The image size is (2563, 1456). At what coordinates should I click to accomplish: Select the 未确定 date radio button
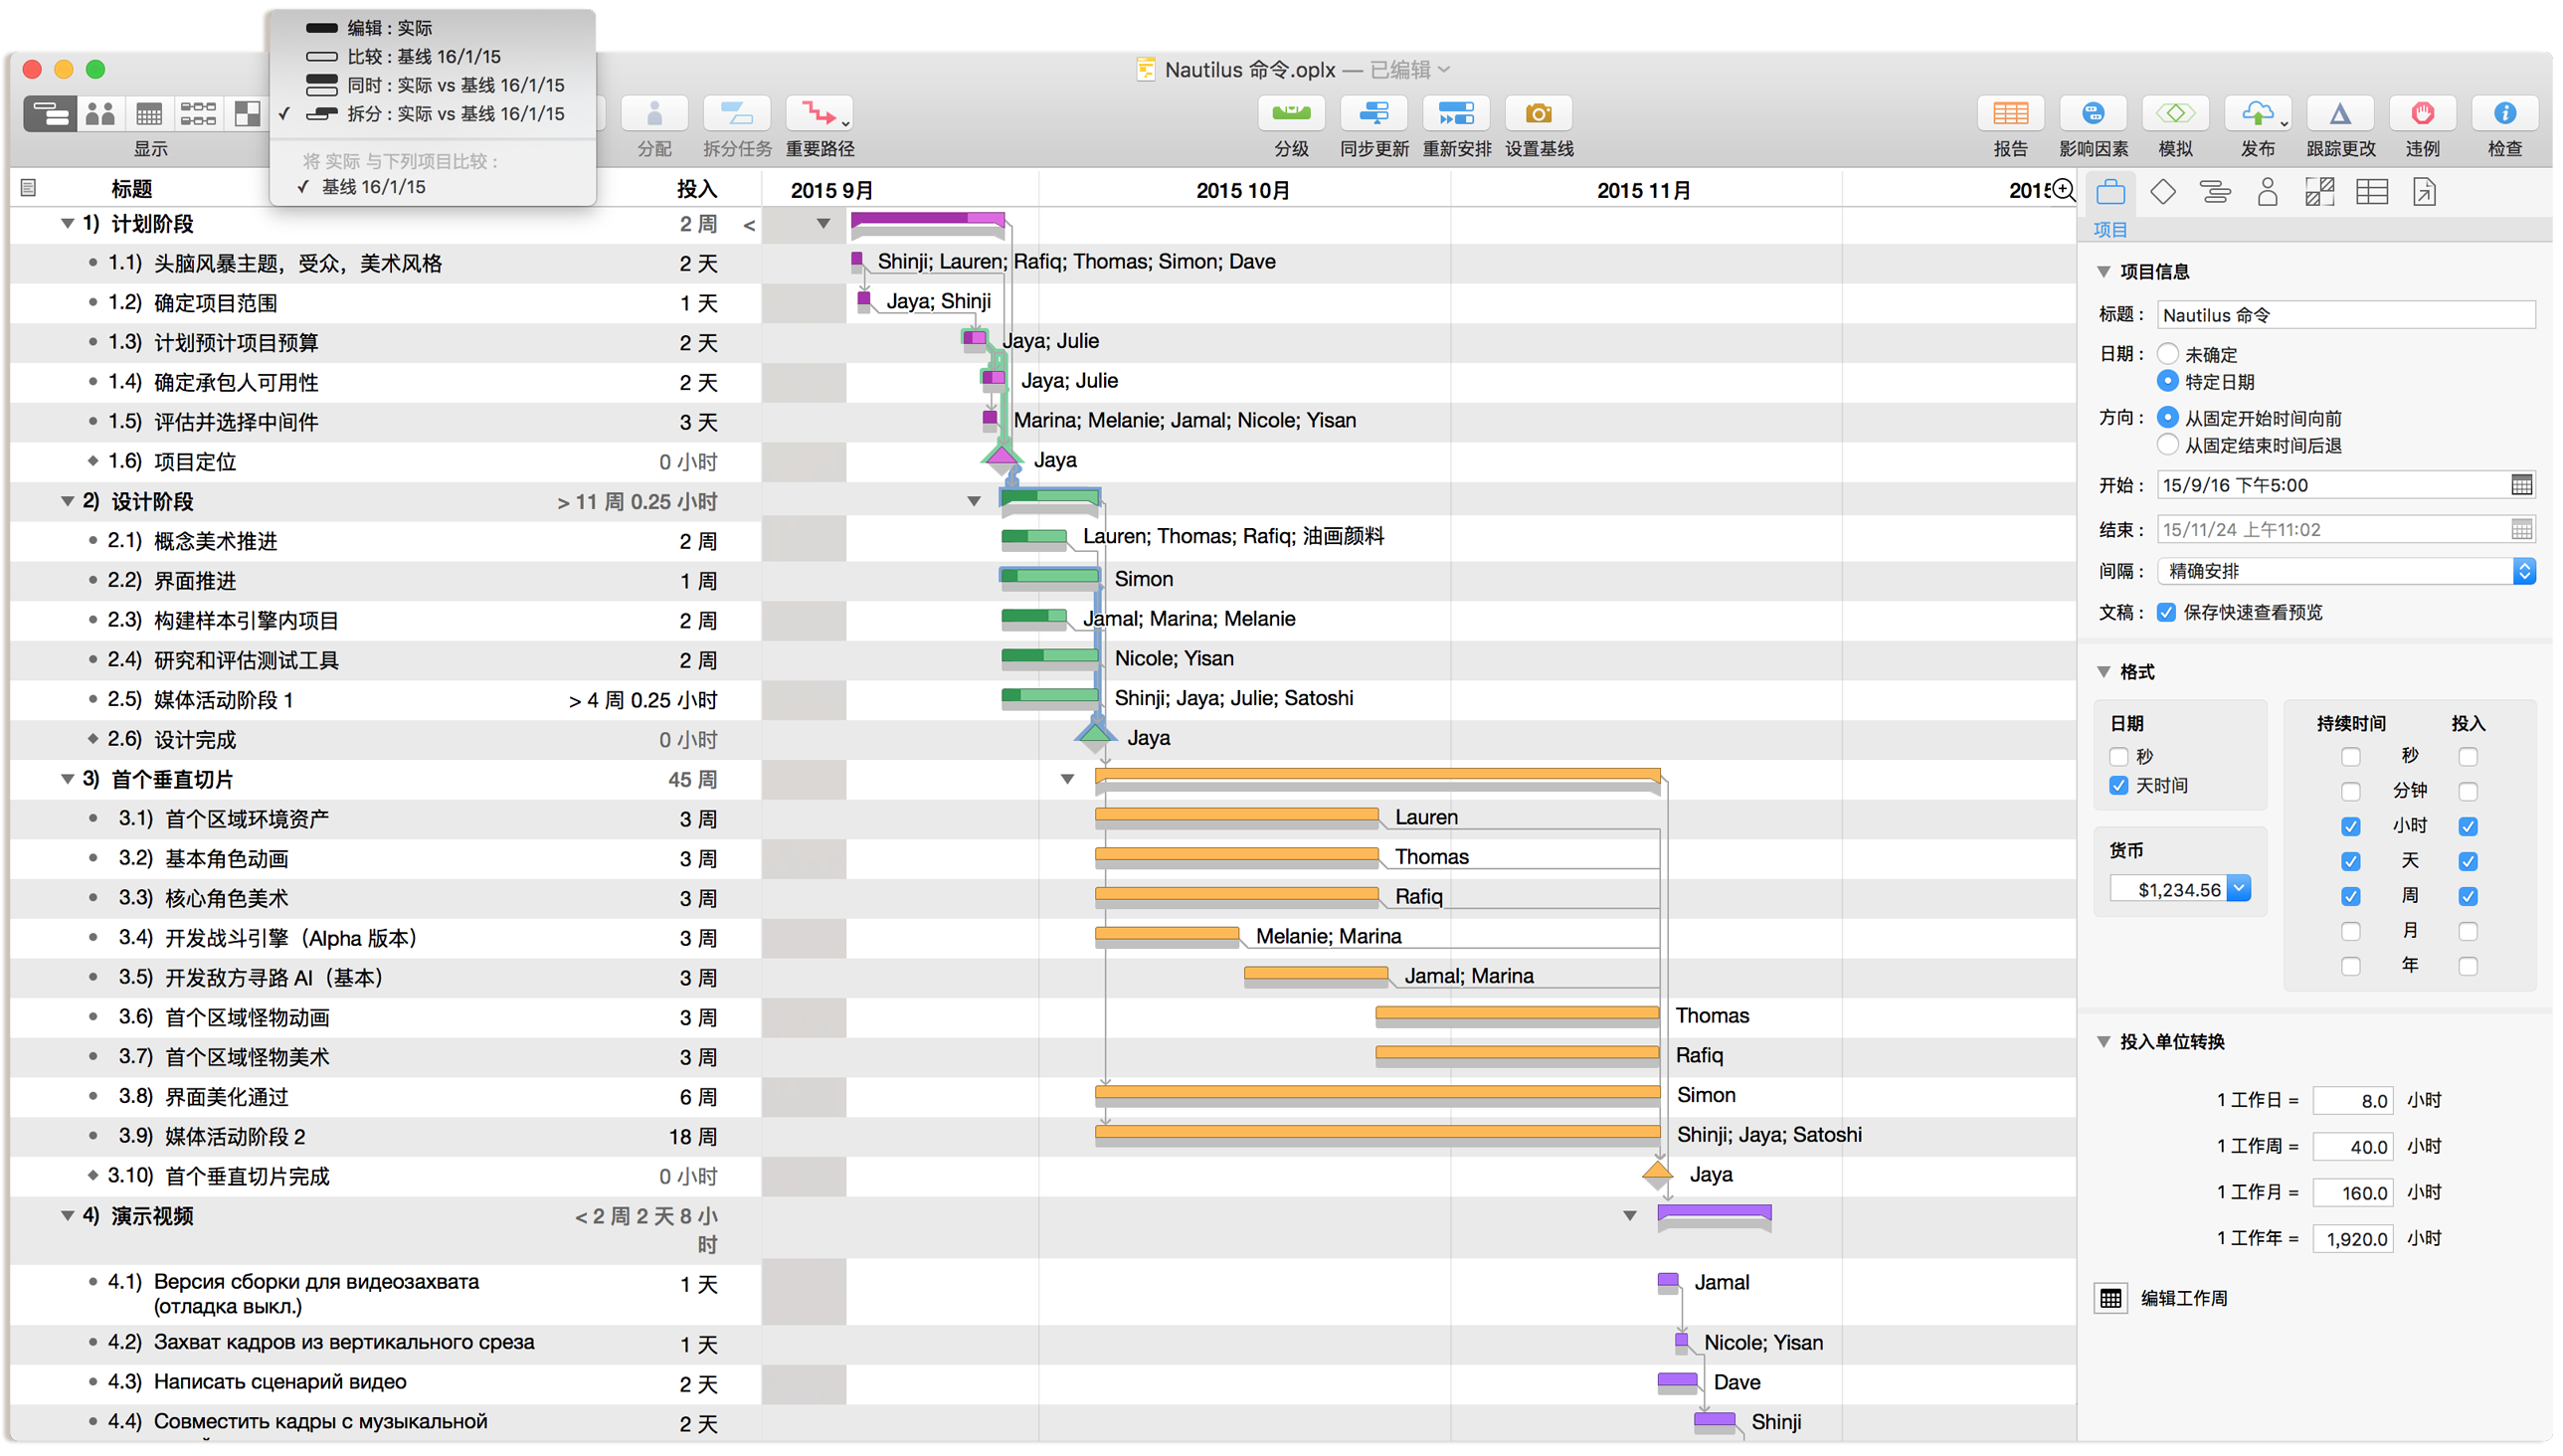pos(2167,354)
